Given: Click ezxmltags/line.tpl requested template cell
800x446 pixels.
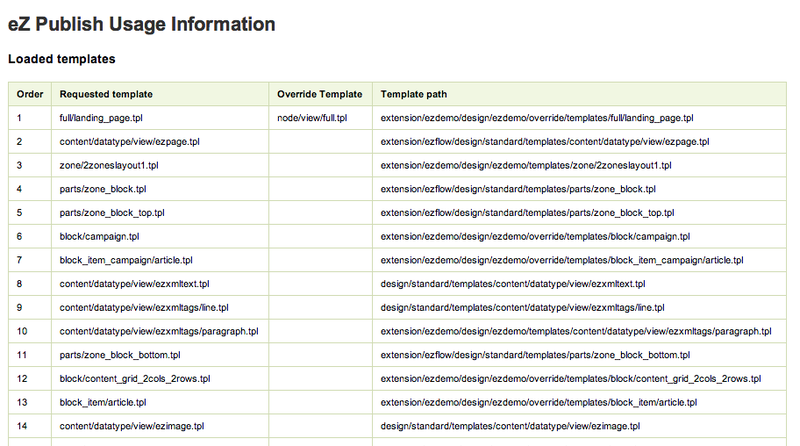Looking at the screenshot, I should pos(144,308).
